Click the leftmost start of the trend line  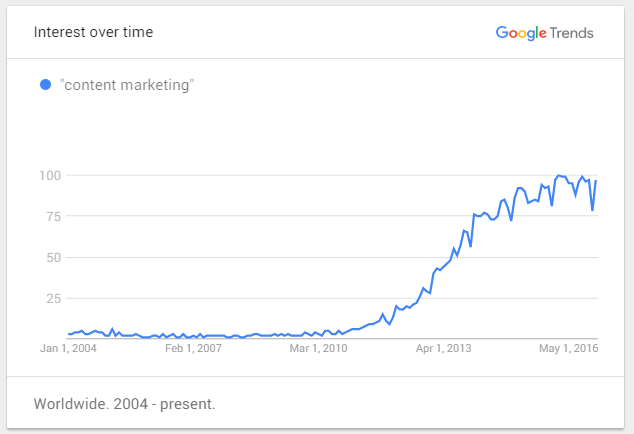coord(68,334)
